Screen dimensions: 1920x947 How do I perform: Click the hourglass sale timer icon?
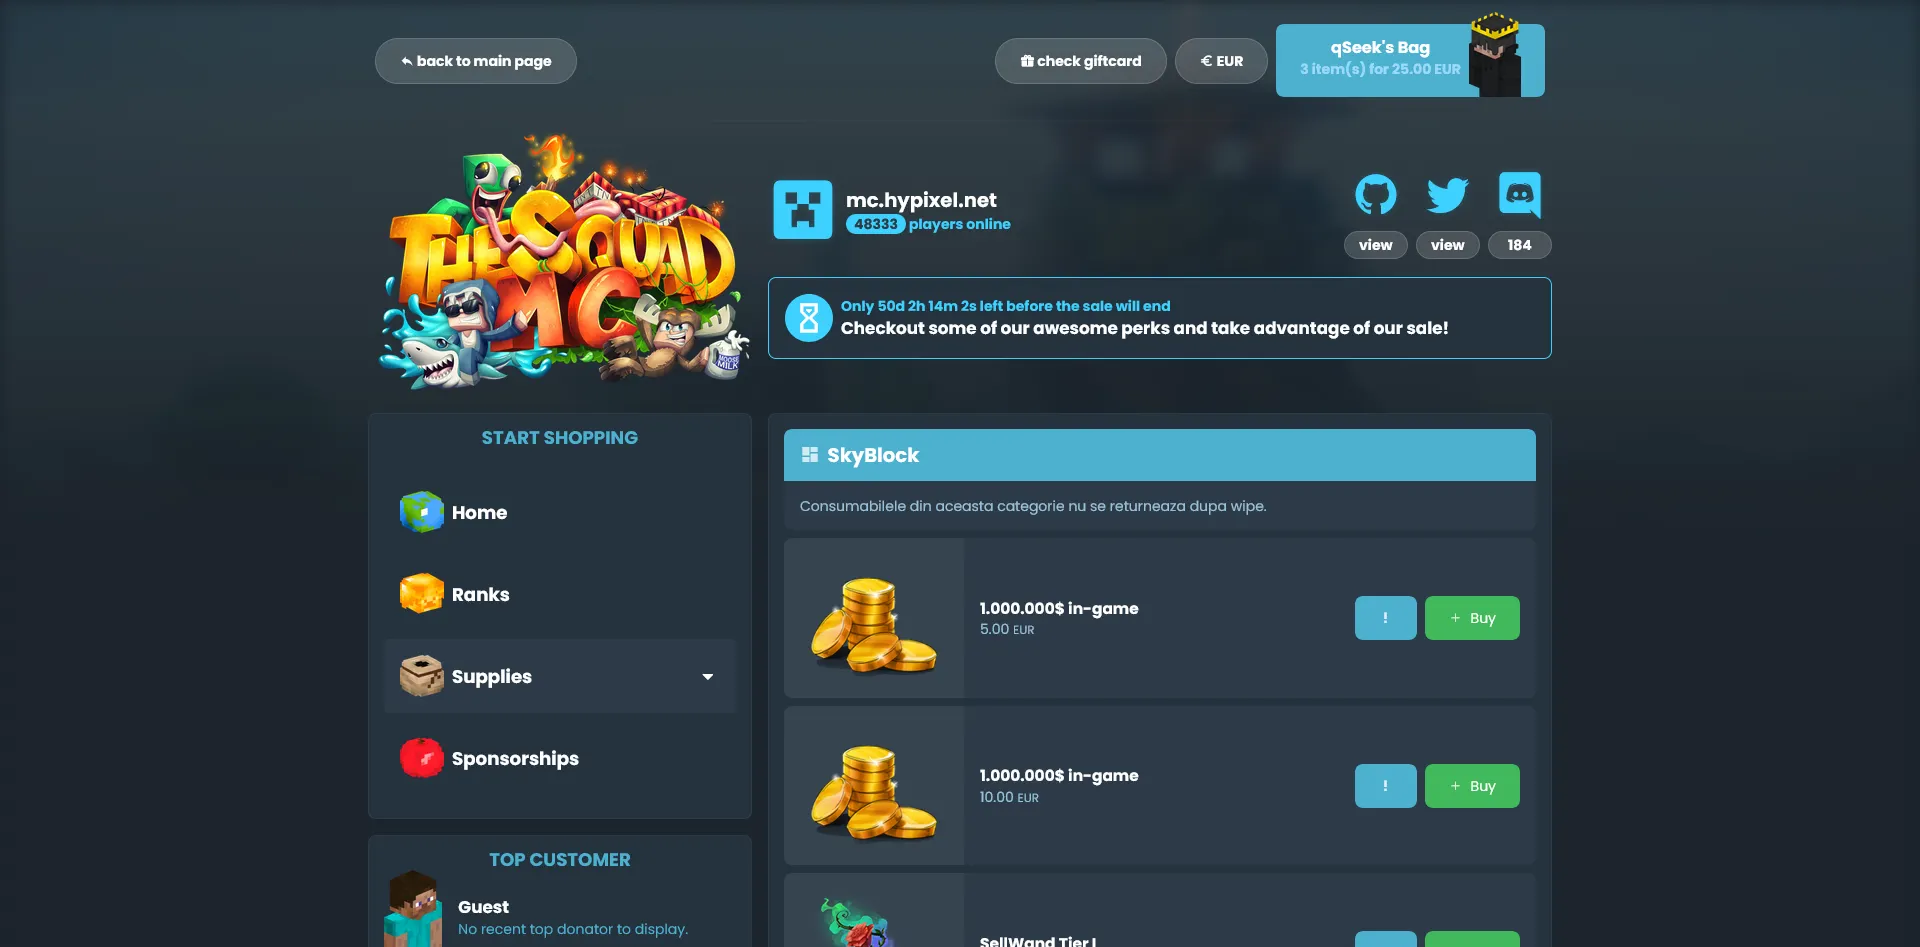(x=809, y=318)
